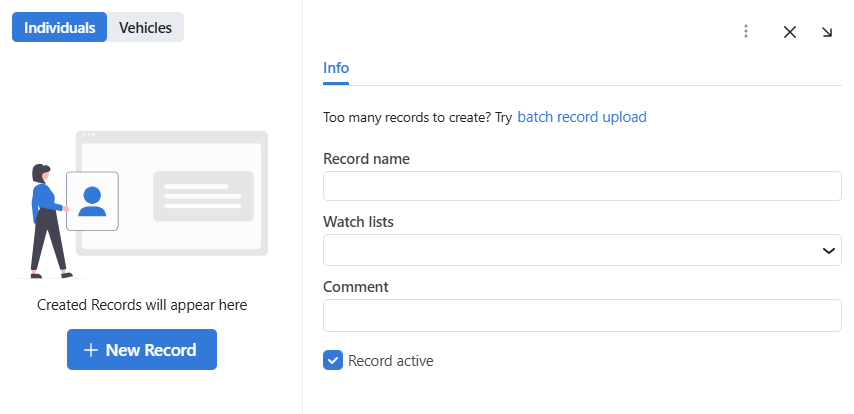Follow the batch record upload link

pos(581,117)
